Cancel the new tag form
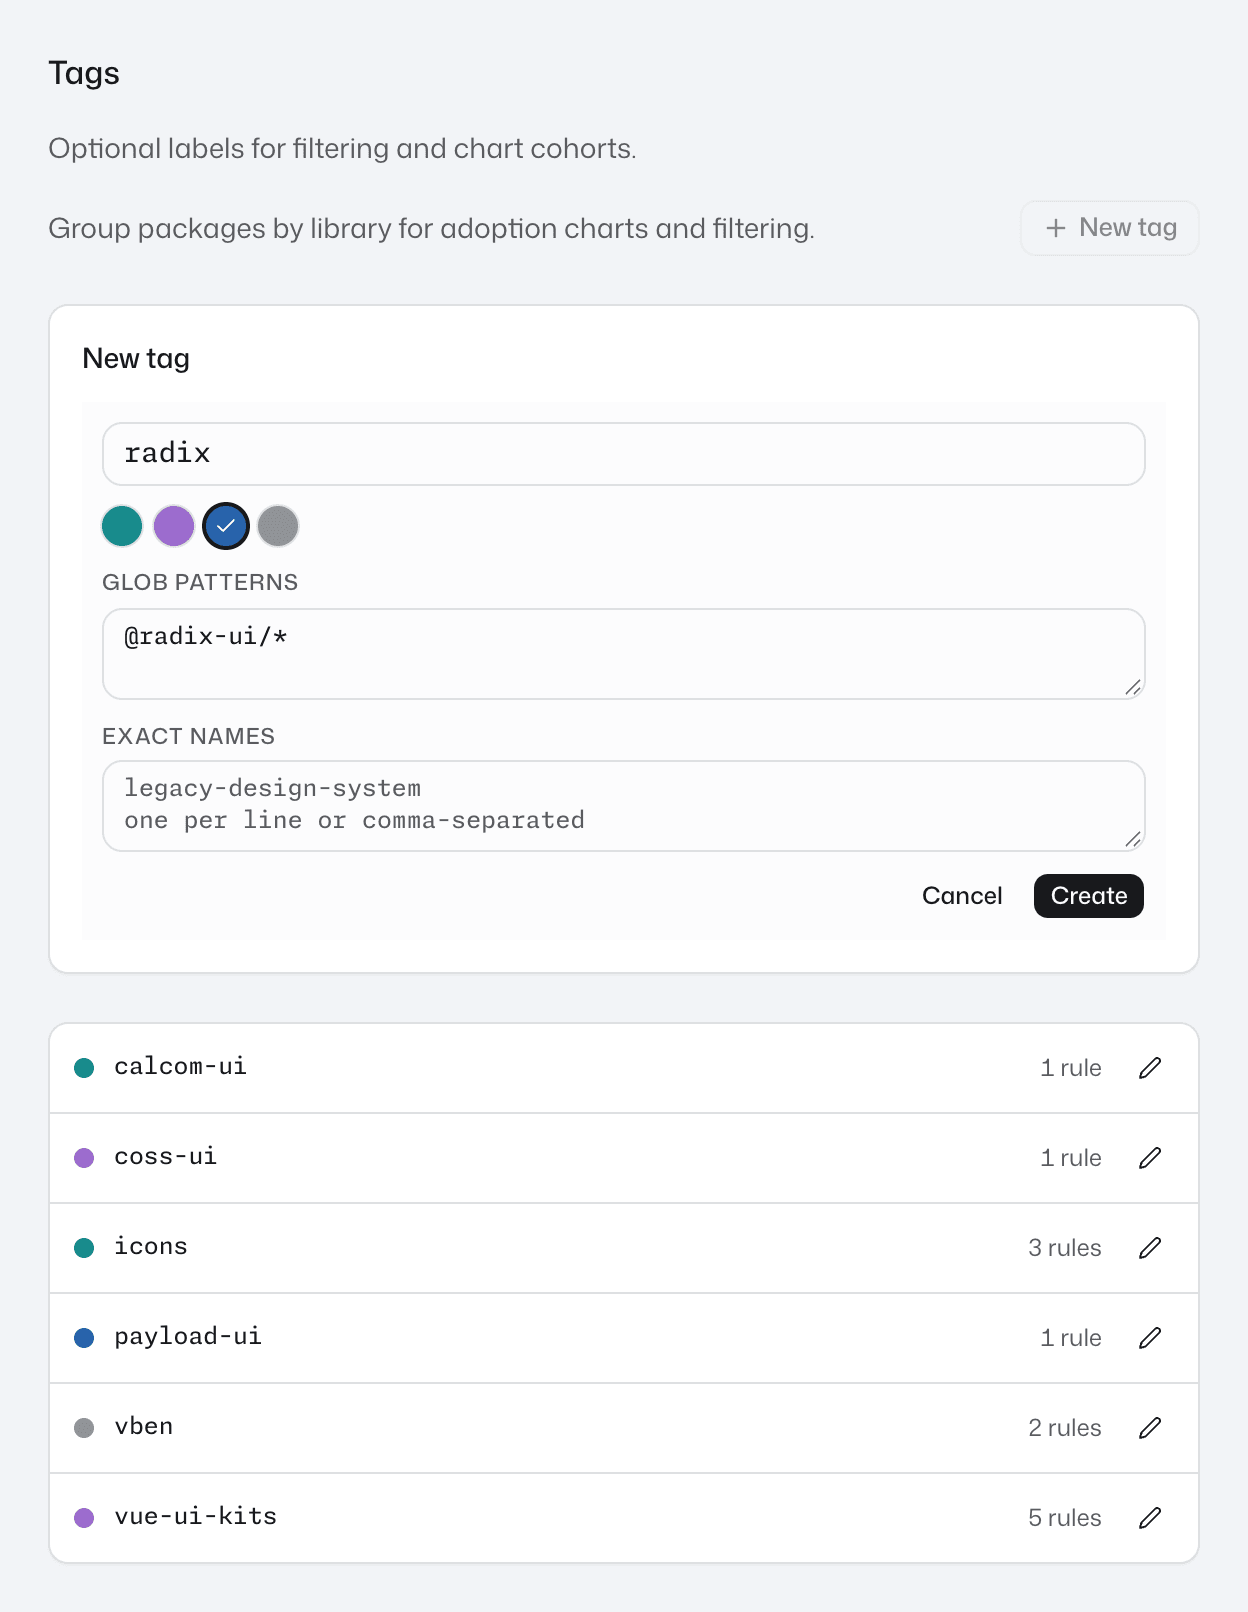The height and width of the screenshot is (1612, 1248). coord(962,896)
